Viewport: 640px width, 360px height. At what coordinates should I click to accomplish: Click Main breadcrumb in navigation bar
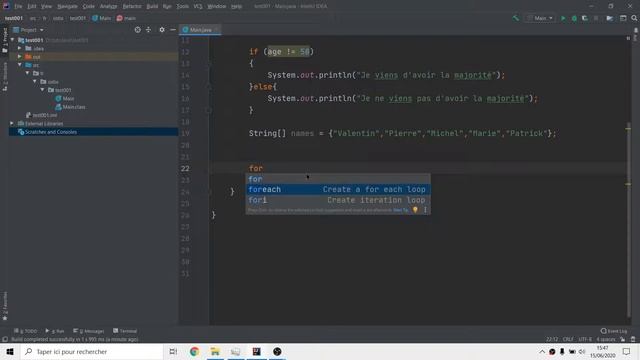(x=101, y=18)
